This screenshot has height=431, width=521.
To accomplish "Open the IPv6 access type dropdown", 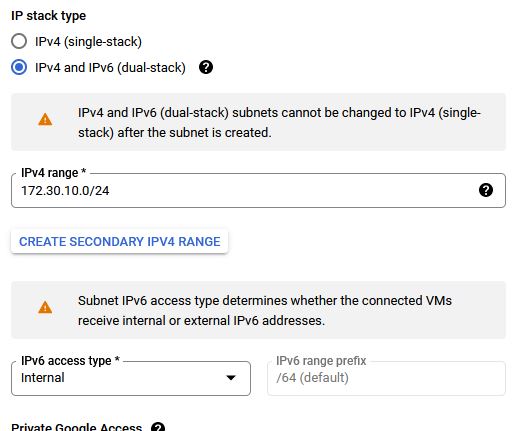I will (131, 378).
